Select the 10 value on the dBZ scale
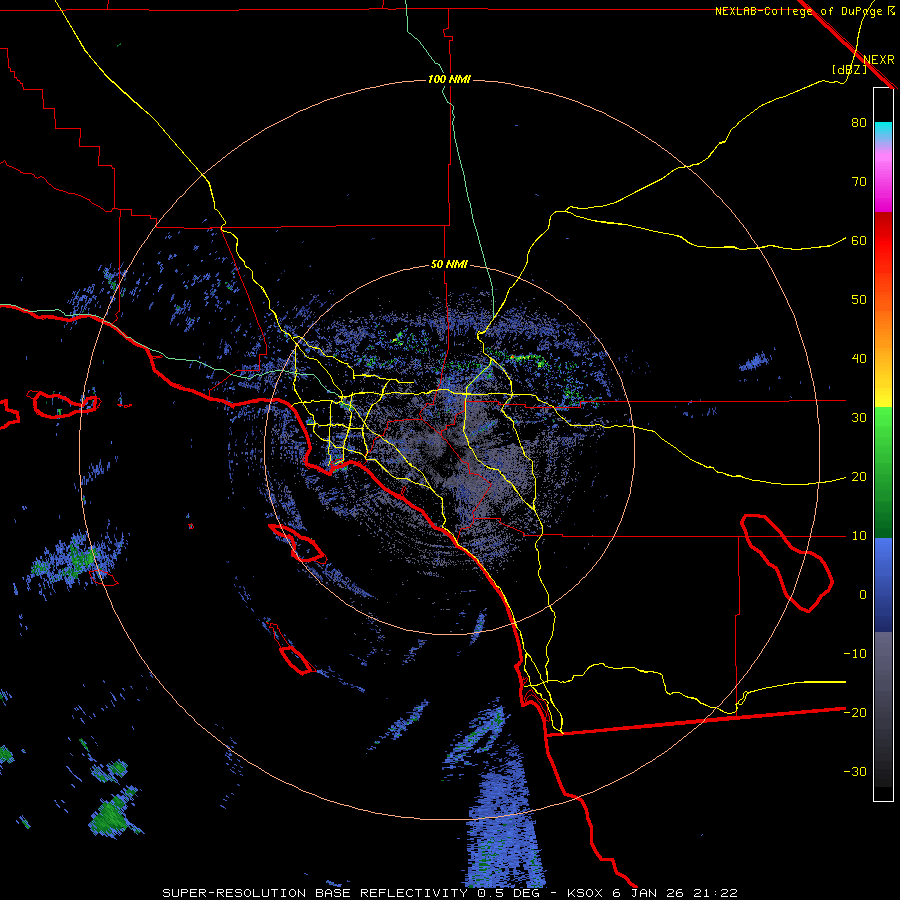Viewport: 900px width, 900px height. pyautogui.click(x=859, y=536)
